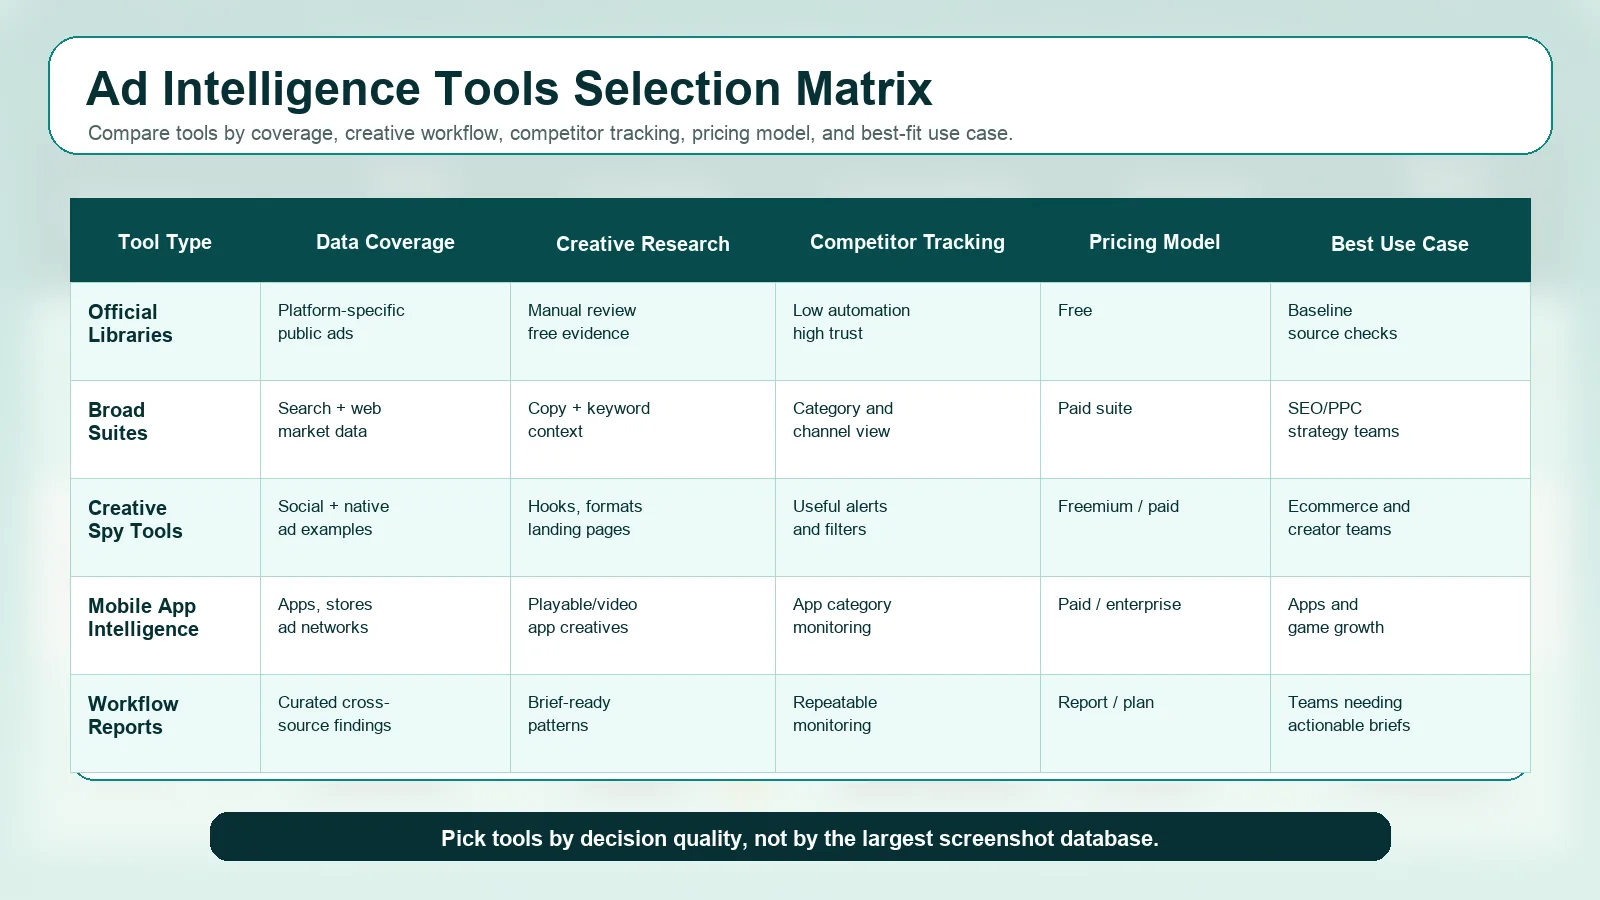
Task: Click the 'Tool Type' column header
Action: (165, 242)
